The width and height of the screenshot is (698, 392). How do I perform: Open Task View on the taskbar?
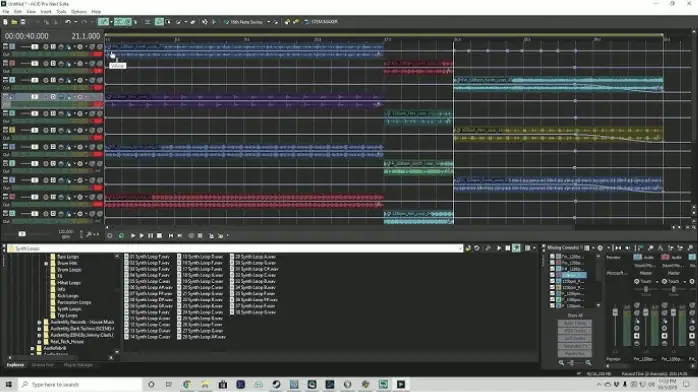pyautogui.click(x=169, y=384)
